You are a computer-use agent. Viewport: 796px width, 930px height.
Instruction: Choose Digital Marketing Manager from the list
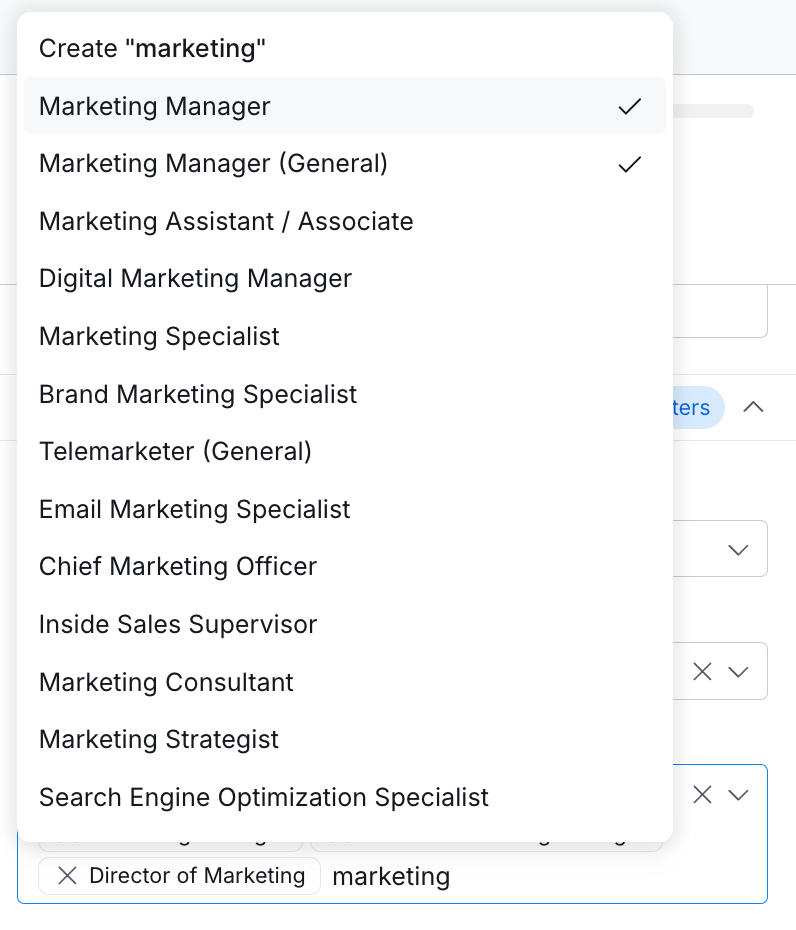tap(196, 278)
